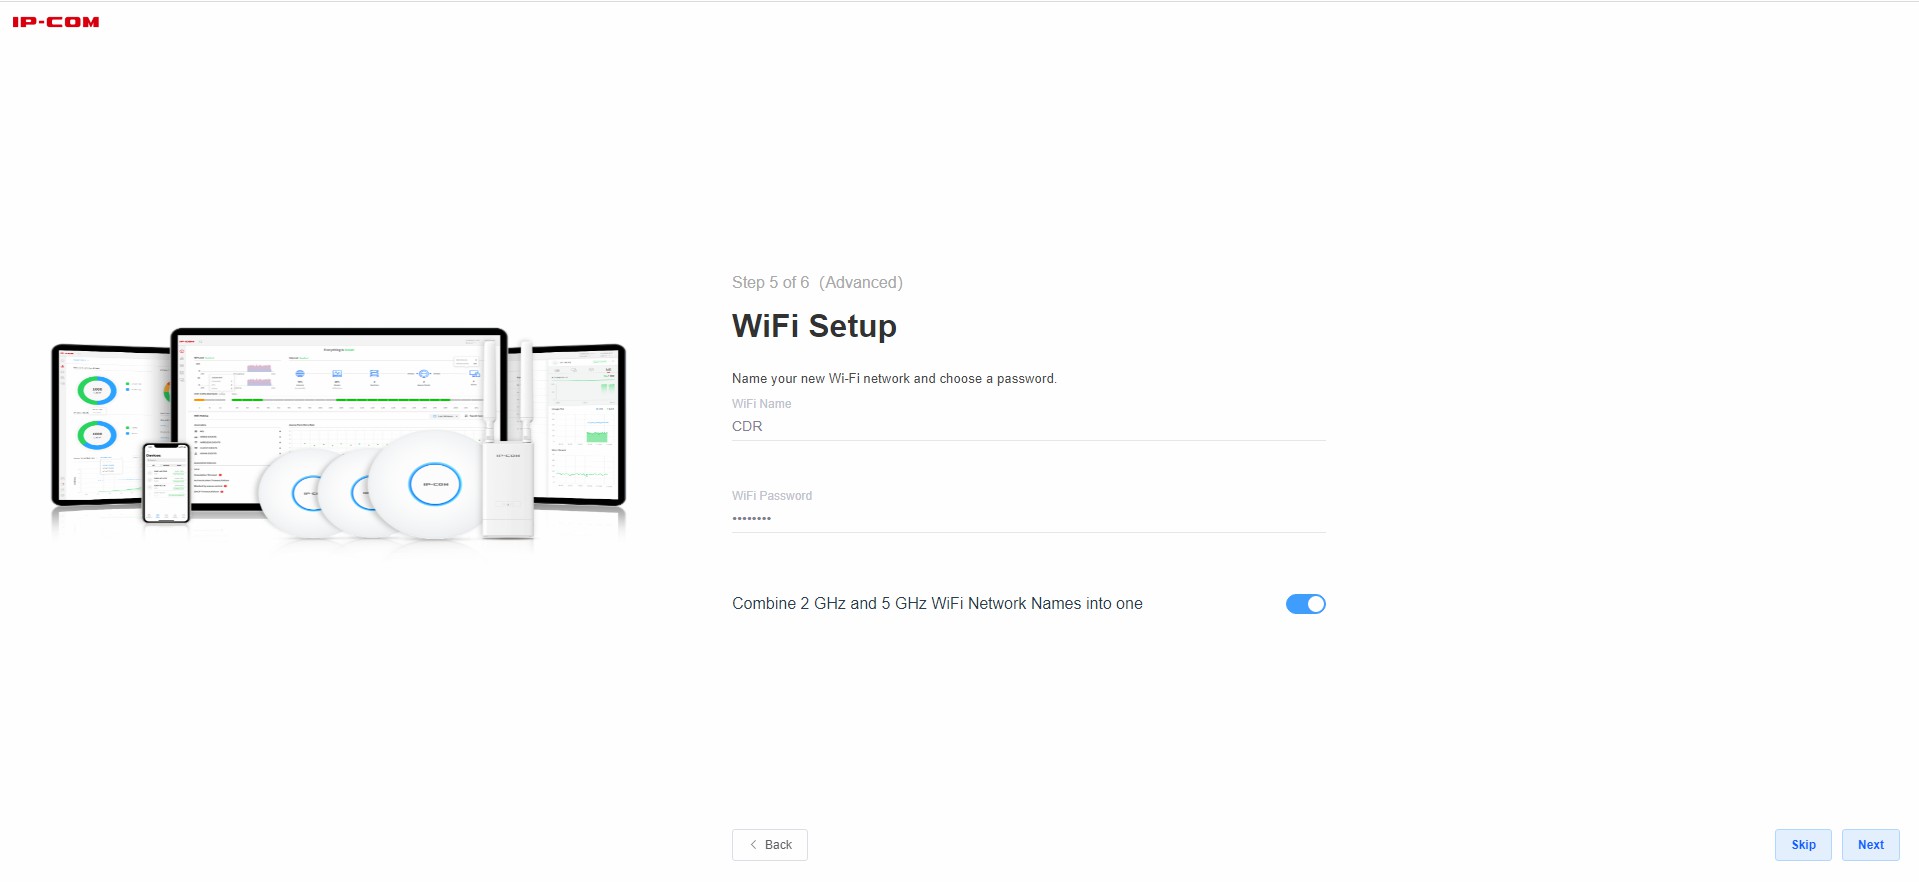The width and height of the screenshot is (1919, 882).
Task: Click the front round ceiling access point
Action: [434, 485]
